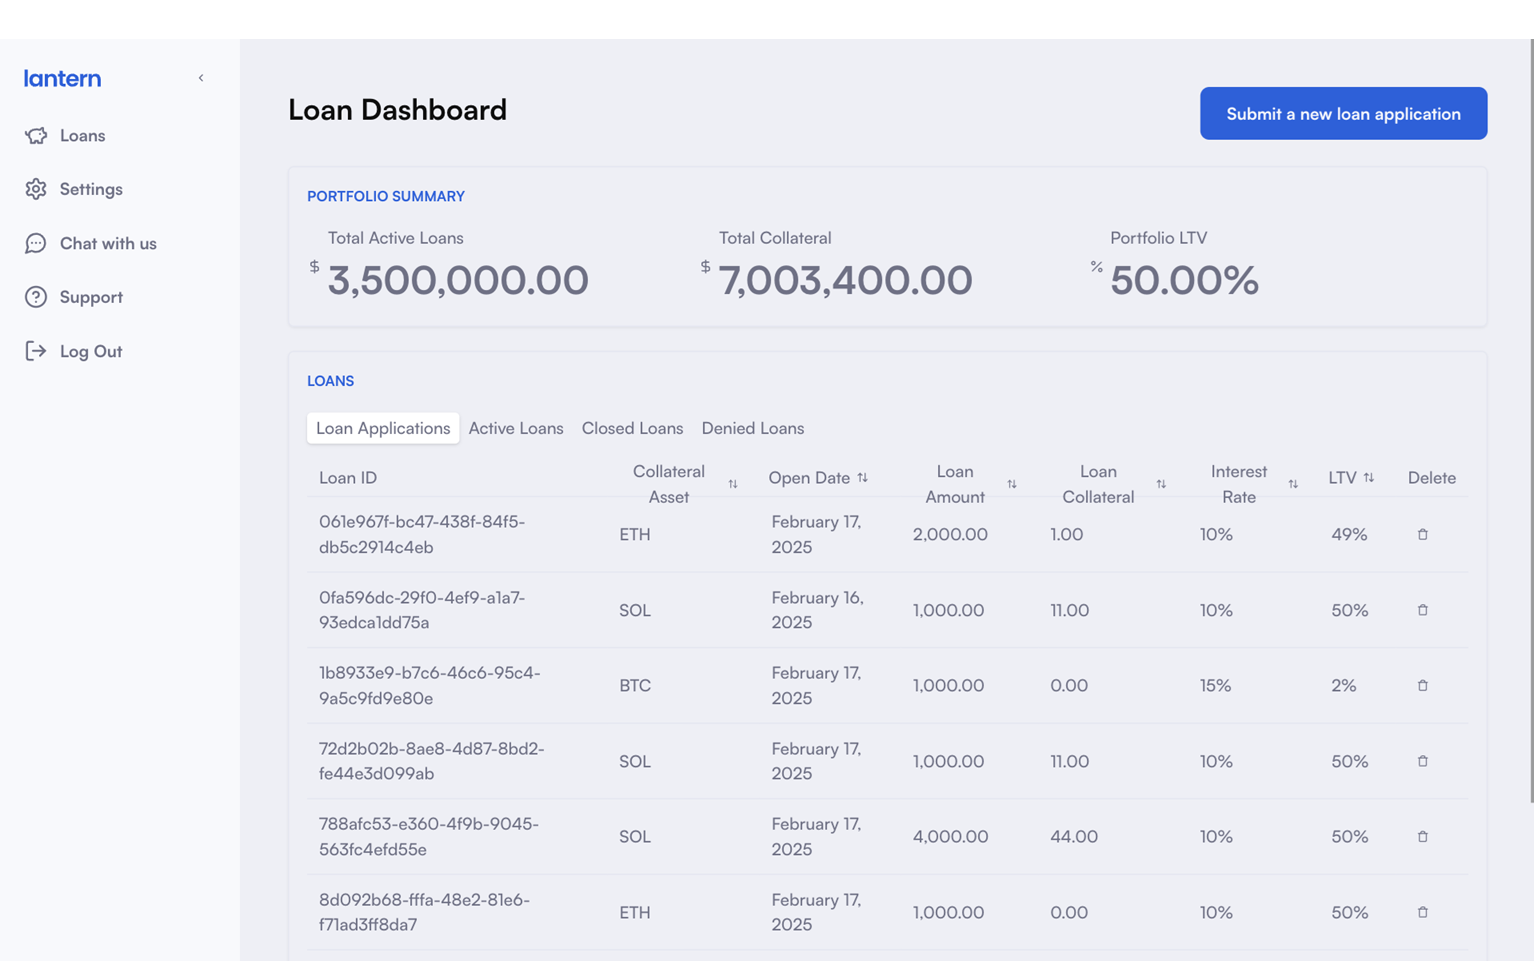Open Chat with us in sidebar
This screenshot has width=1534, height=961.
coord(108,243)
